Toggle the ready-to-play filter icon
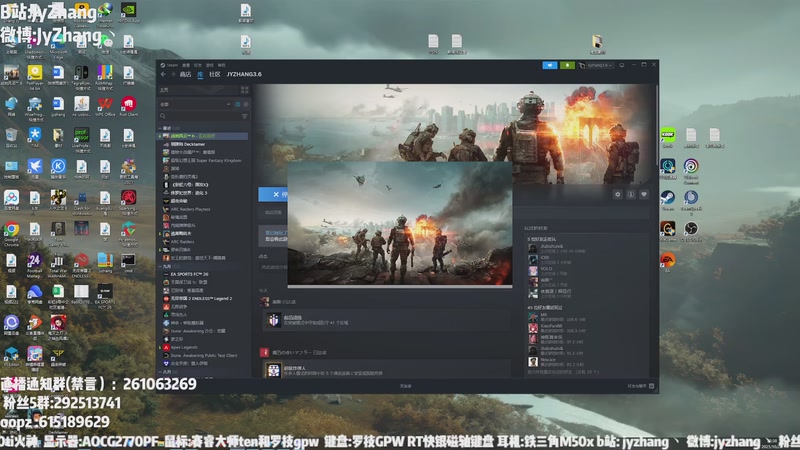Image resolution: width=800 pixels, height=450 pixels. (246, 104)
